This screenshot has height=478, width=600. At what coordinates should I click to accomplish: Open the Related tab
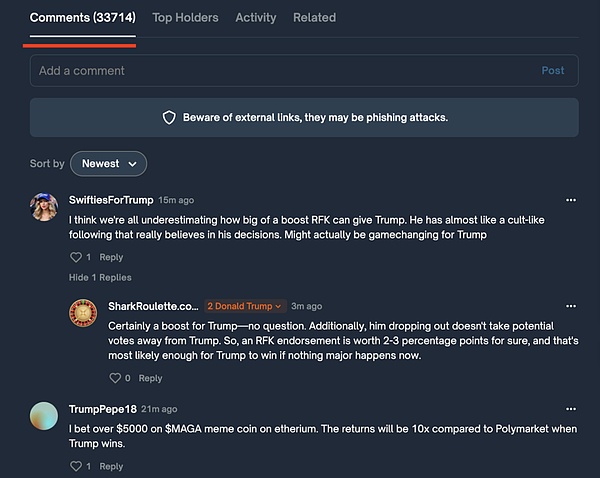click(x=314, y=18)
